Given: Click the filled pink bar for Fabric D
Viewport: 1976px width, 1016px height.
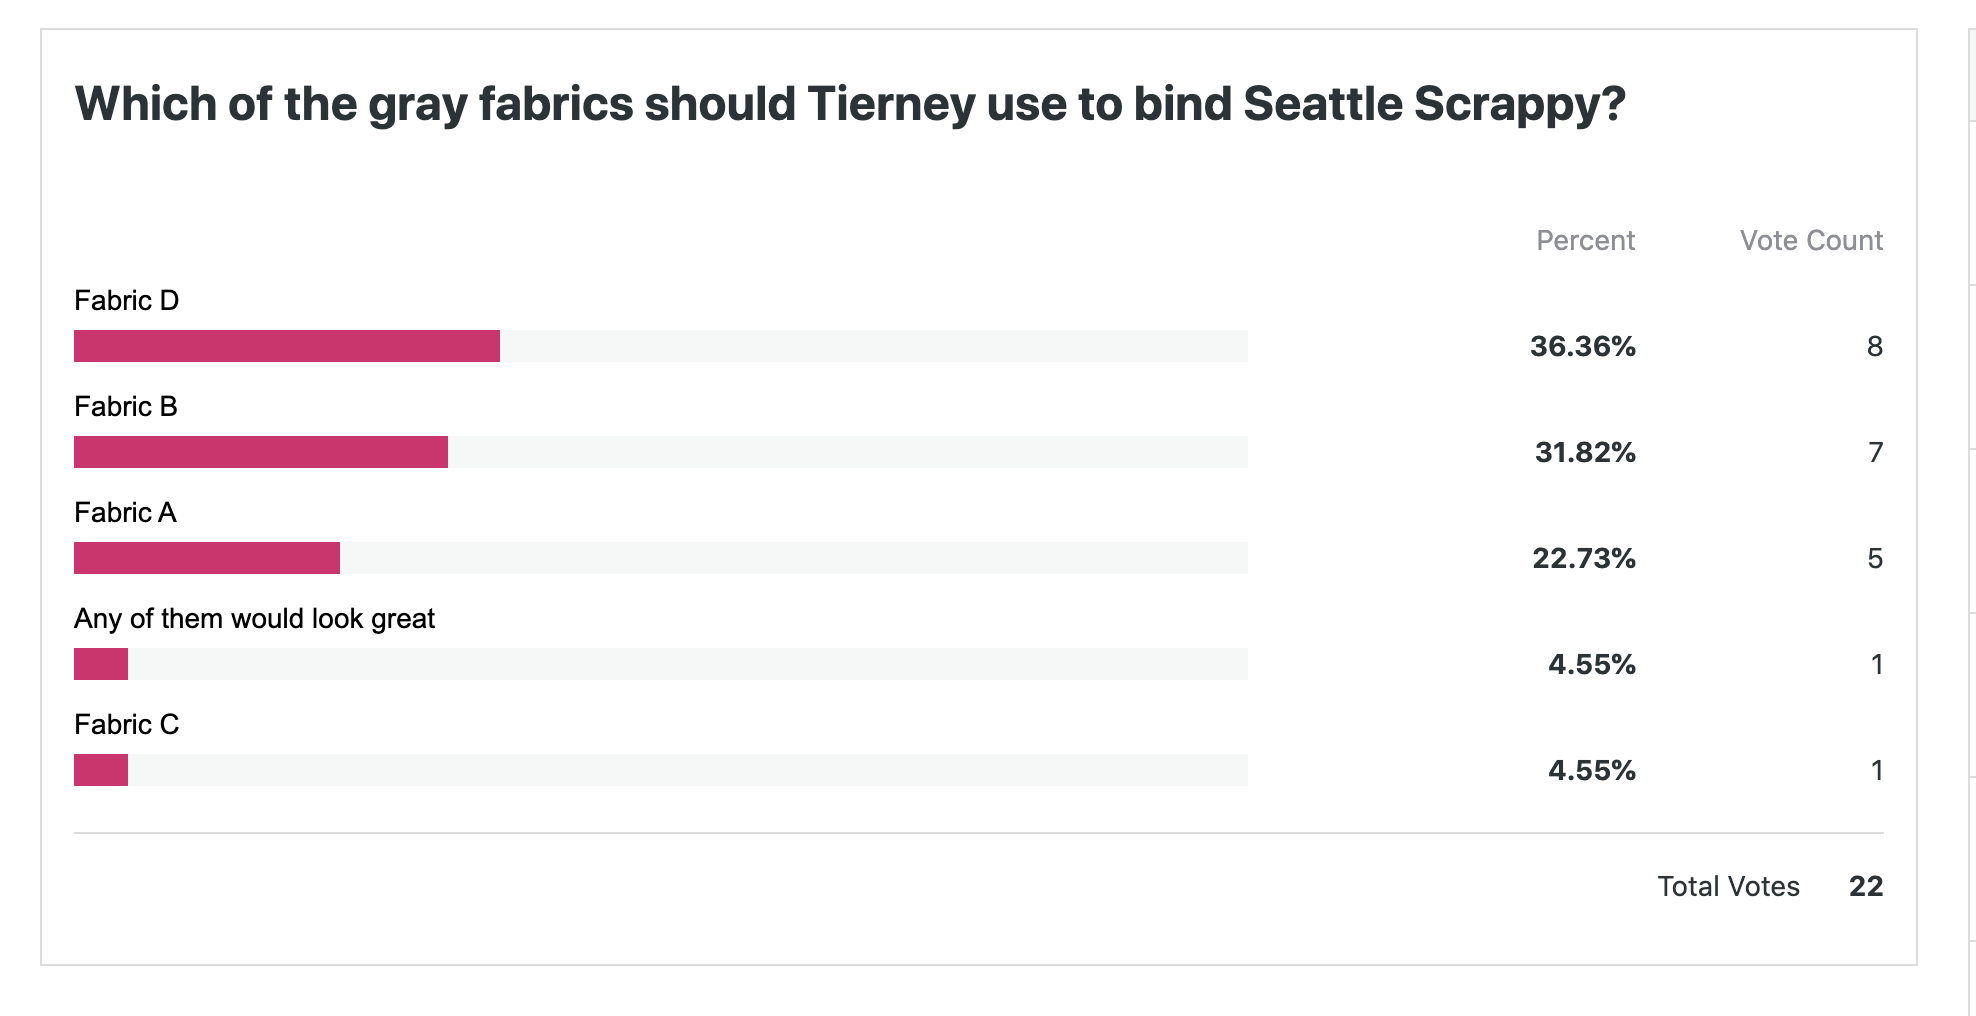Looking at the screenshot, I should 287,346.
